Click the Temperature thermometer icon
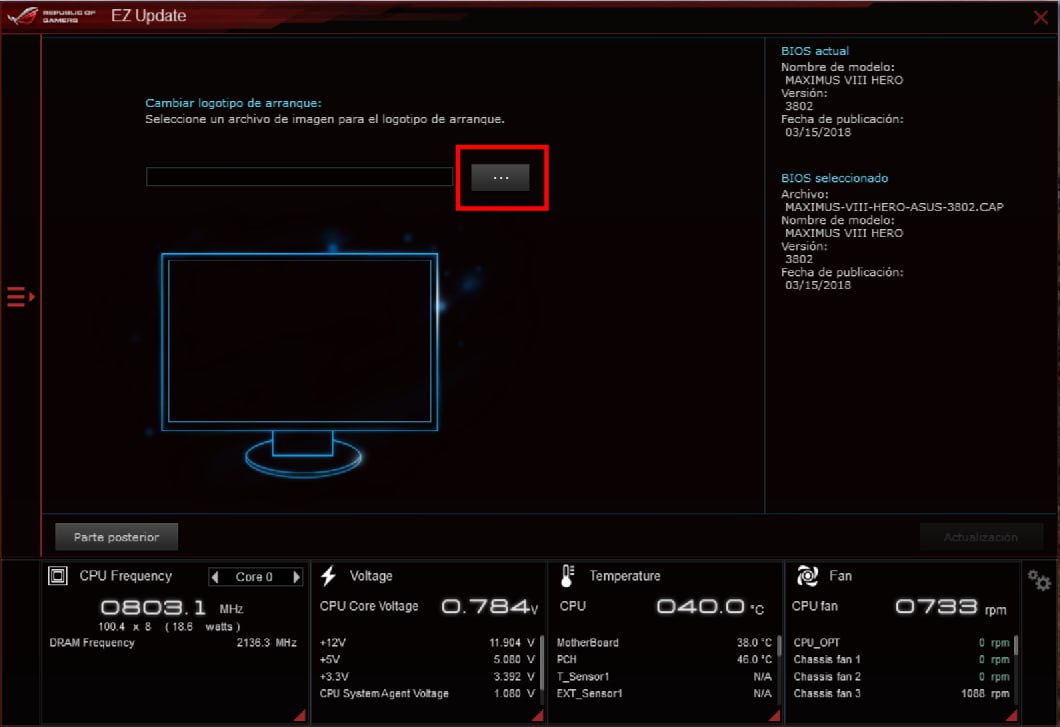Viewport: 1060px width, 727px height. click(568, 576)
